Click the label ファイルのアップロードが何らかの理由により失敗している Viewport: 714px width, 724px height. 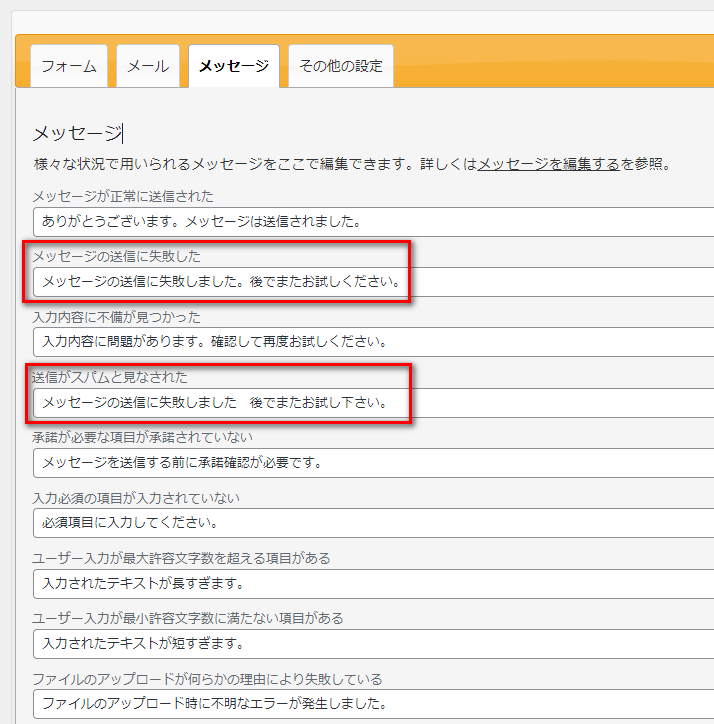pyautogui.click(x=207, y=679)
